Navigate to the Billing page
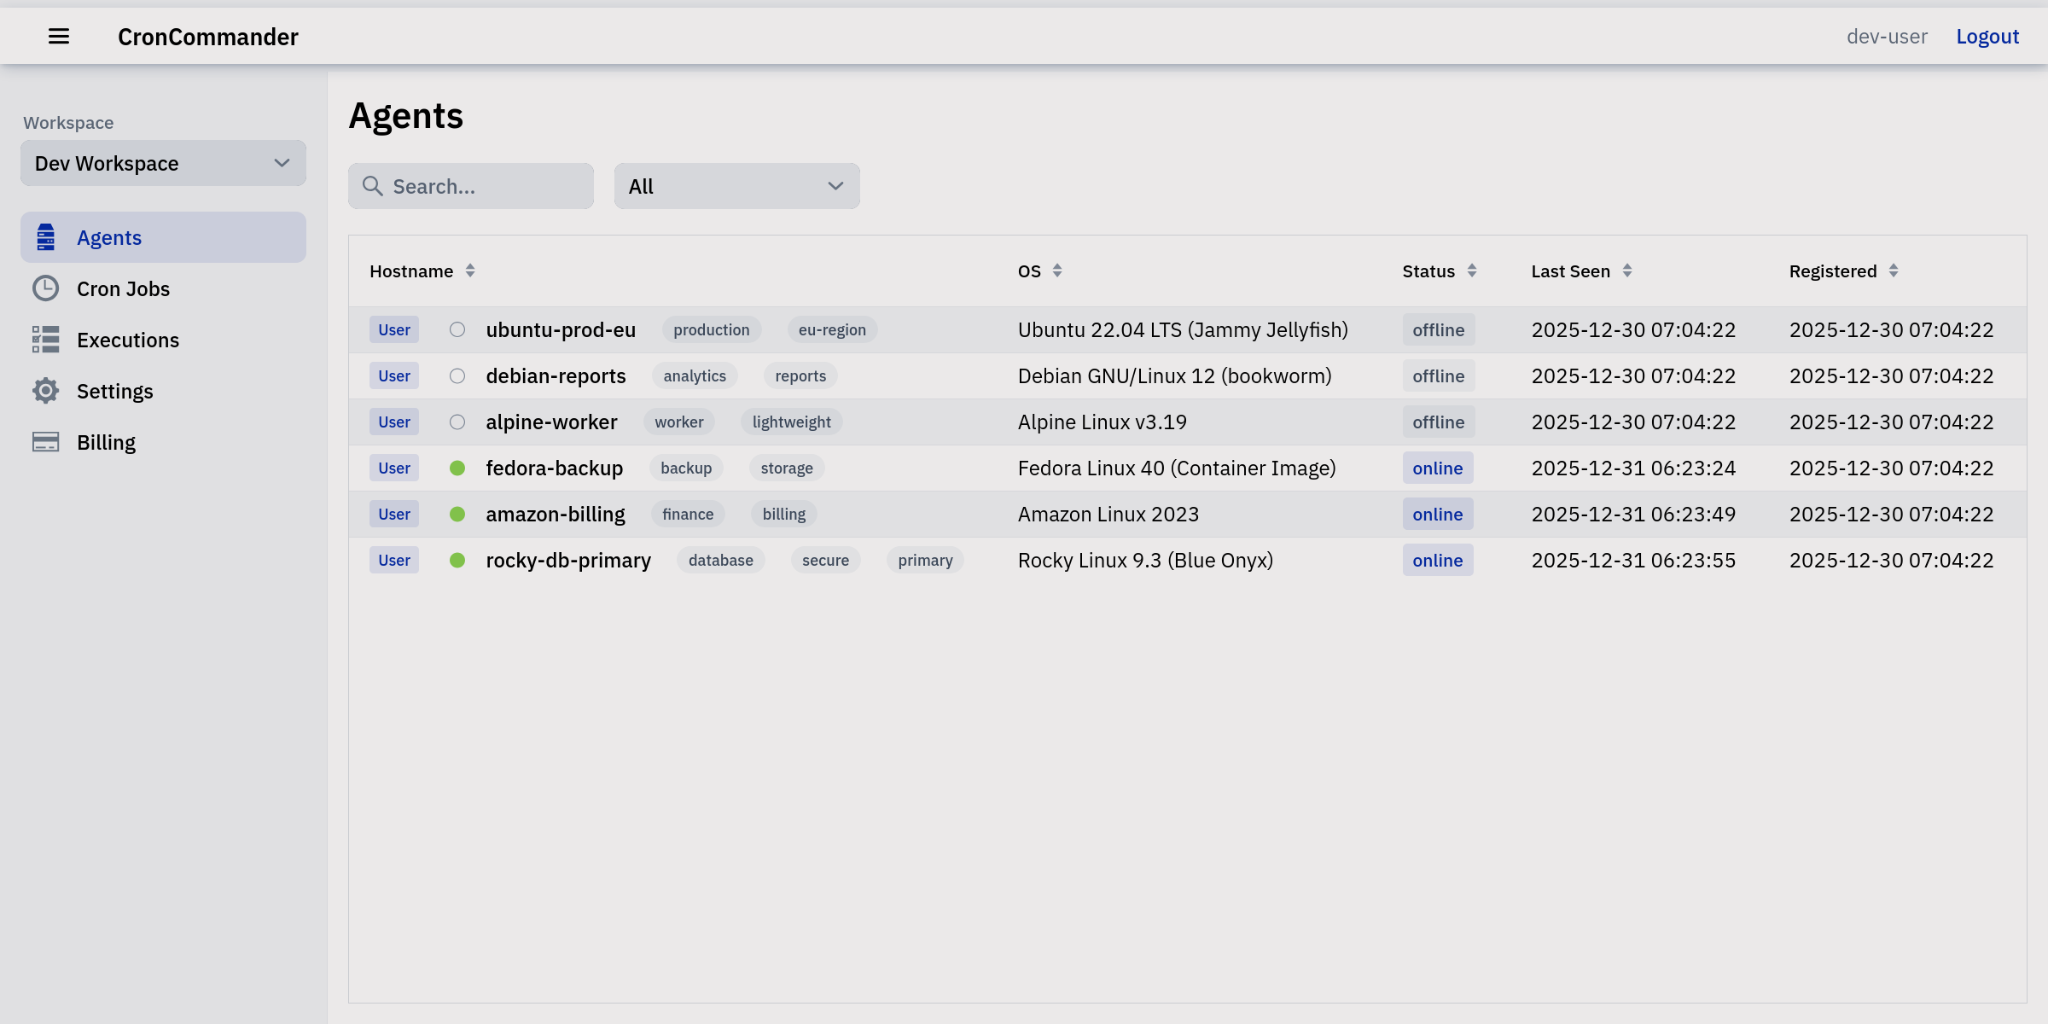Viewport: 2048px width, 1024px height. point(106,441)
